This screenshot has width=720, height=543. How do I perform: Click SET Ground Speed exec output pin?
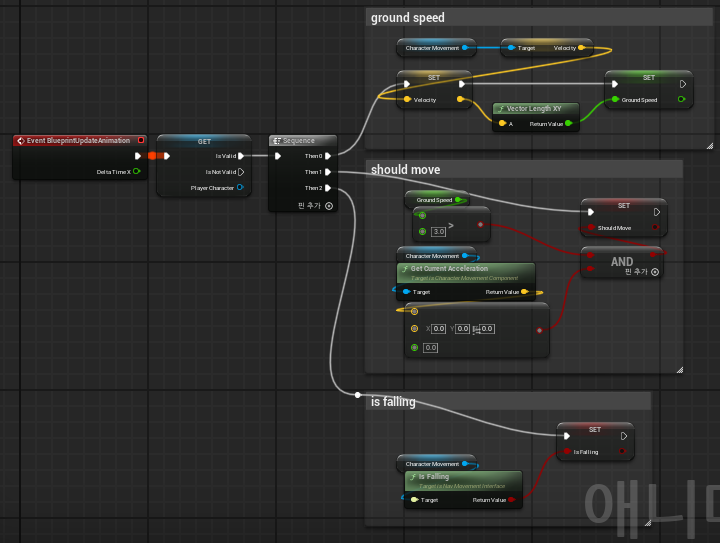(x=683, y=84)
